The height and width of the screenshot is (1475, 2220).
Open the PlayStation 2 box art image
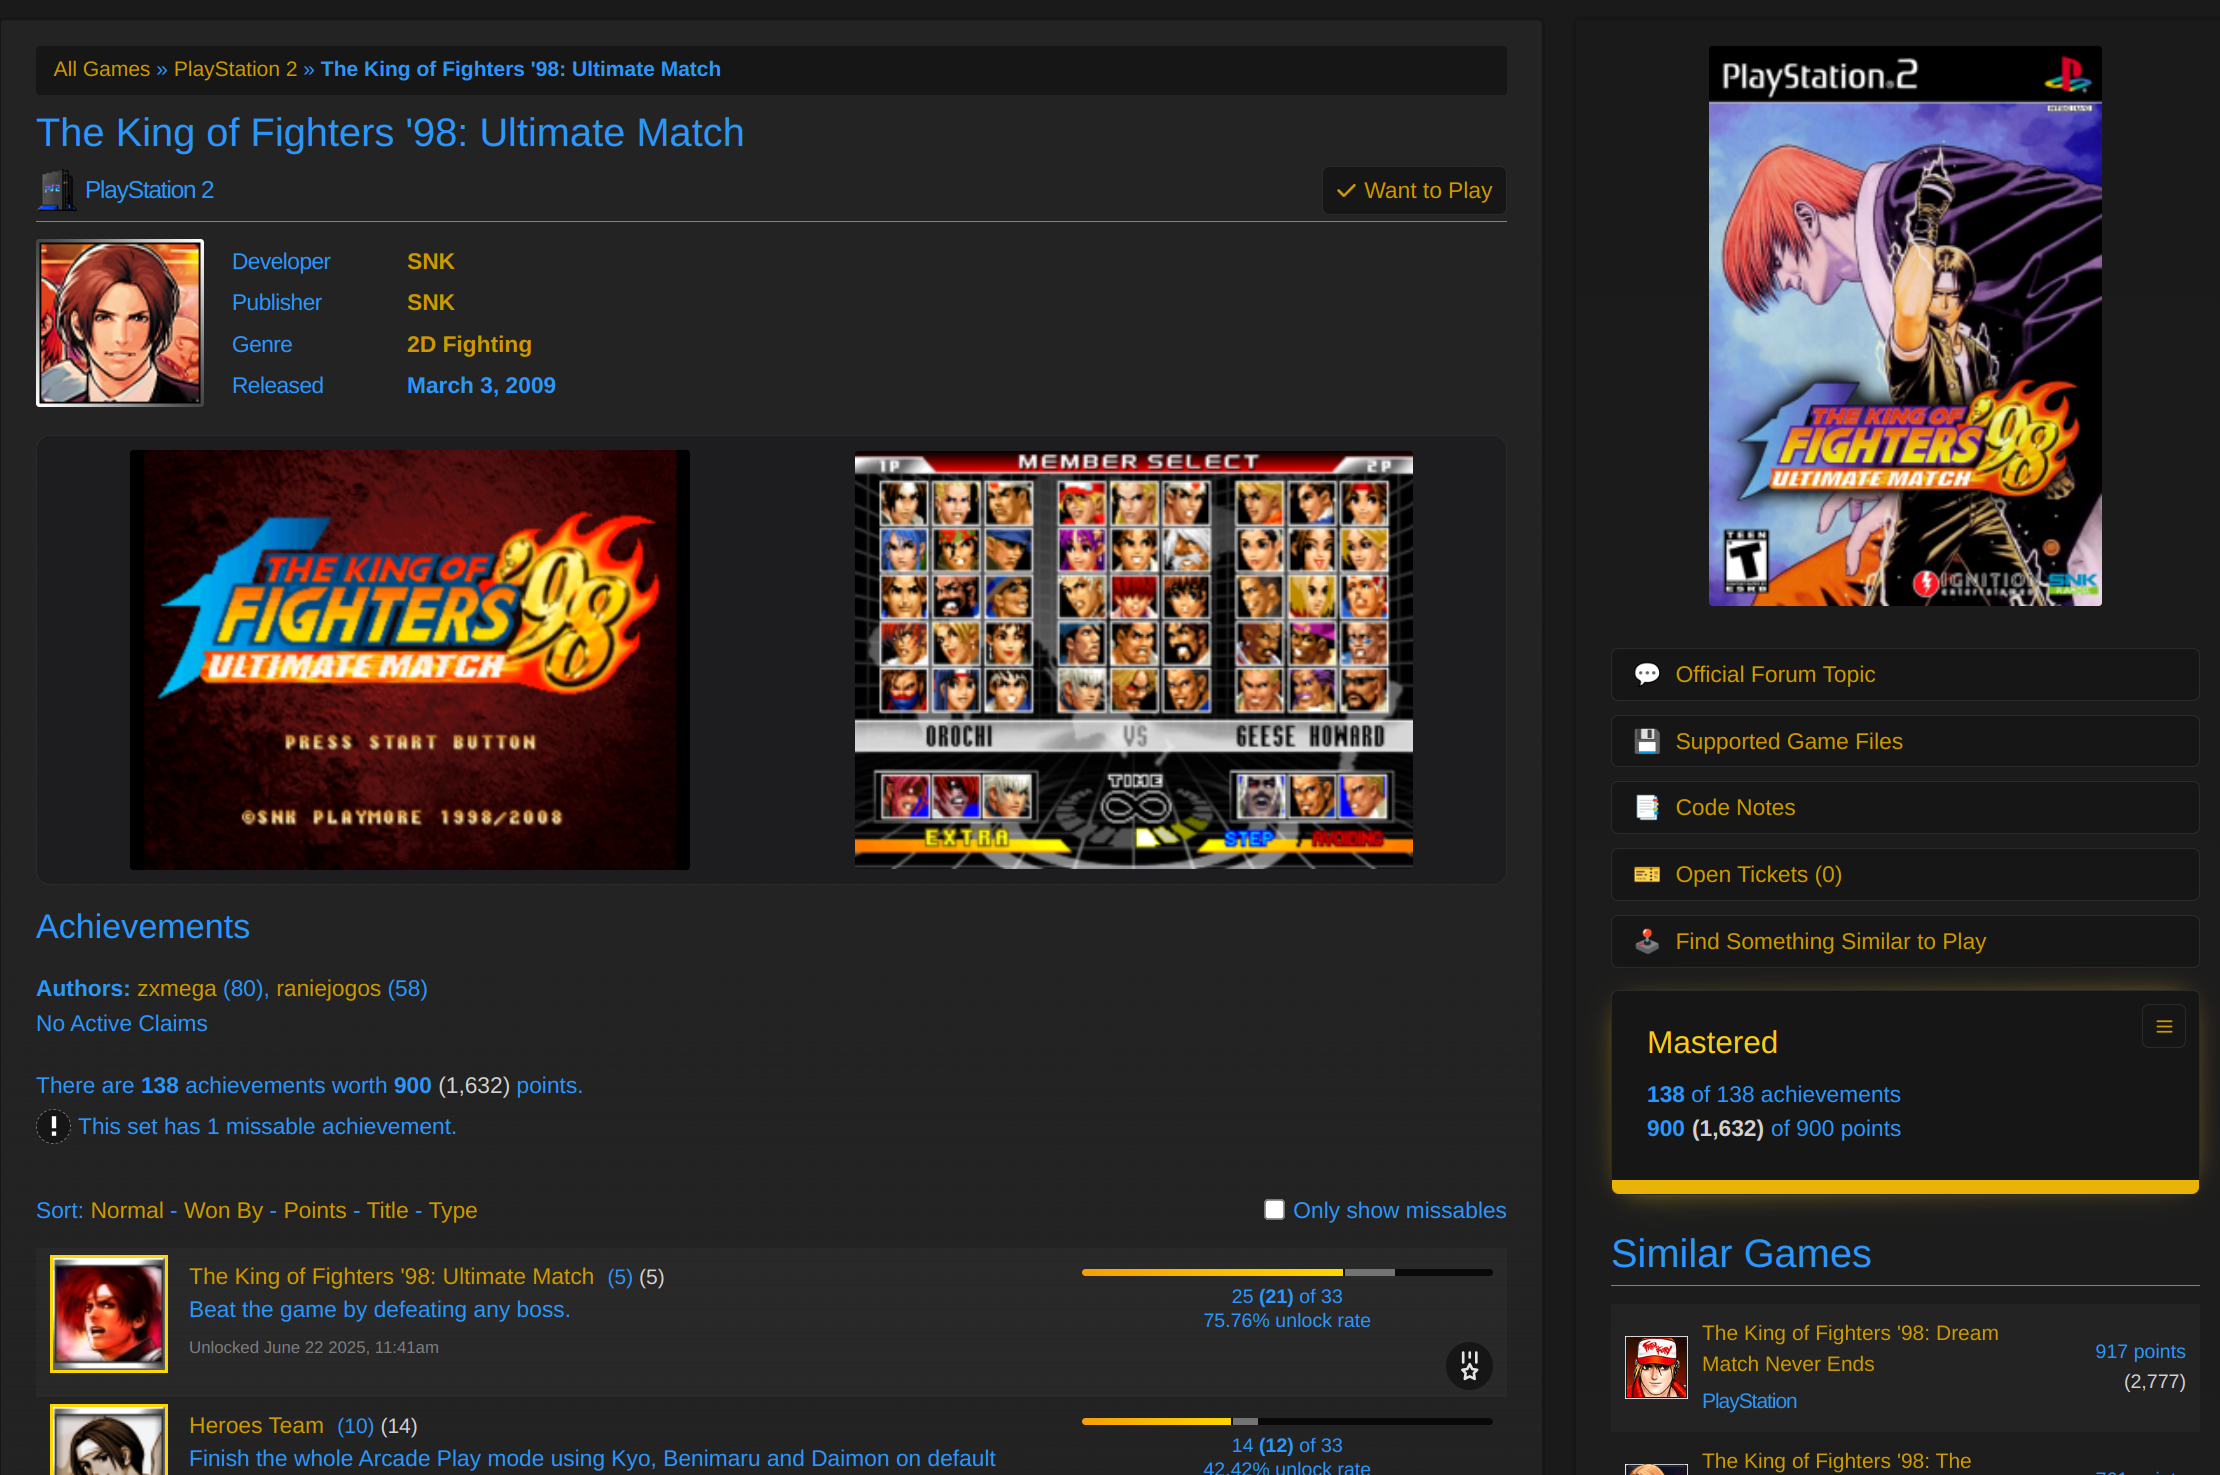1905,326
